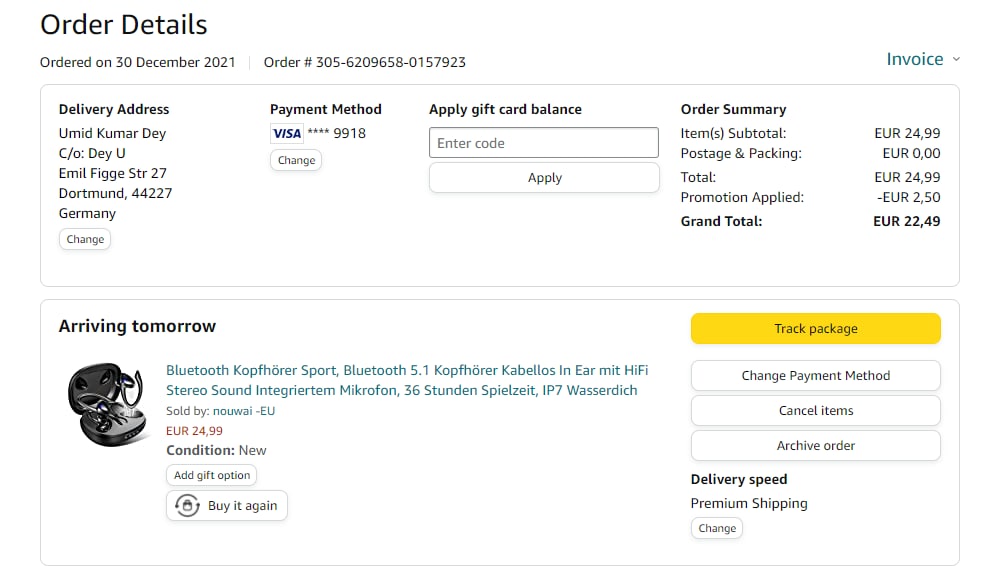The width and height of the screenshot is (996, 580).
Task: Open the Invoice menu link
Action: (x=914, y=59)
